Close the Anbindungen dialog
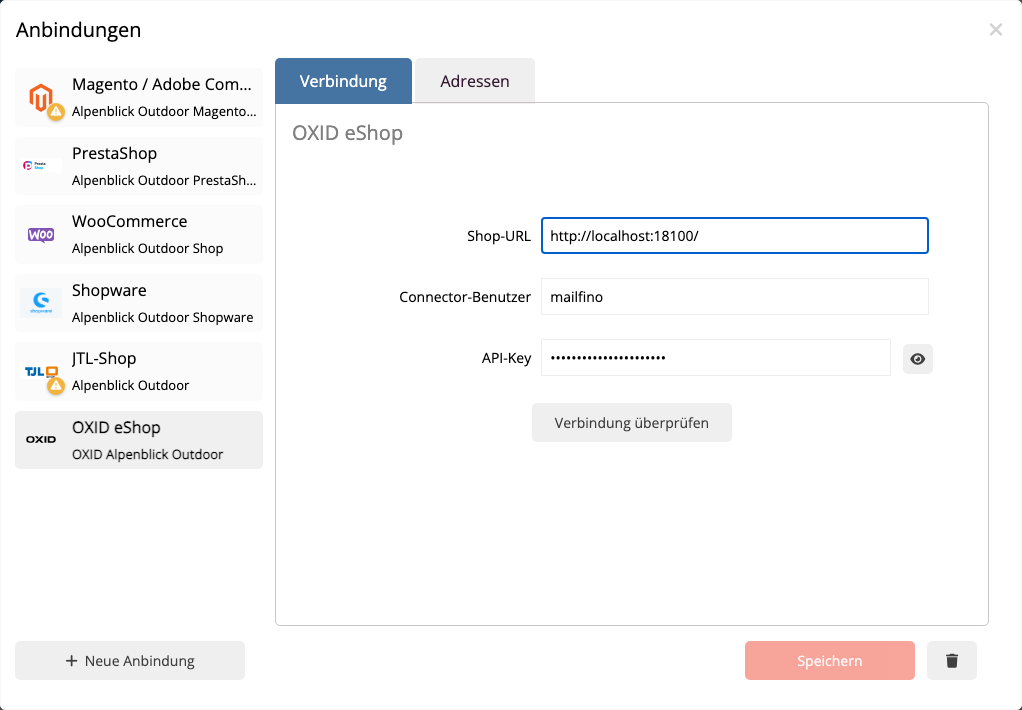 click(995, 29)
